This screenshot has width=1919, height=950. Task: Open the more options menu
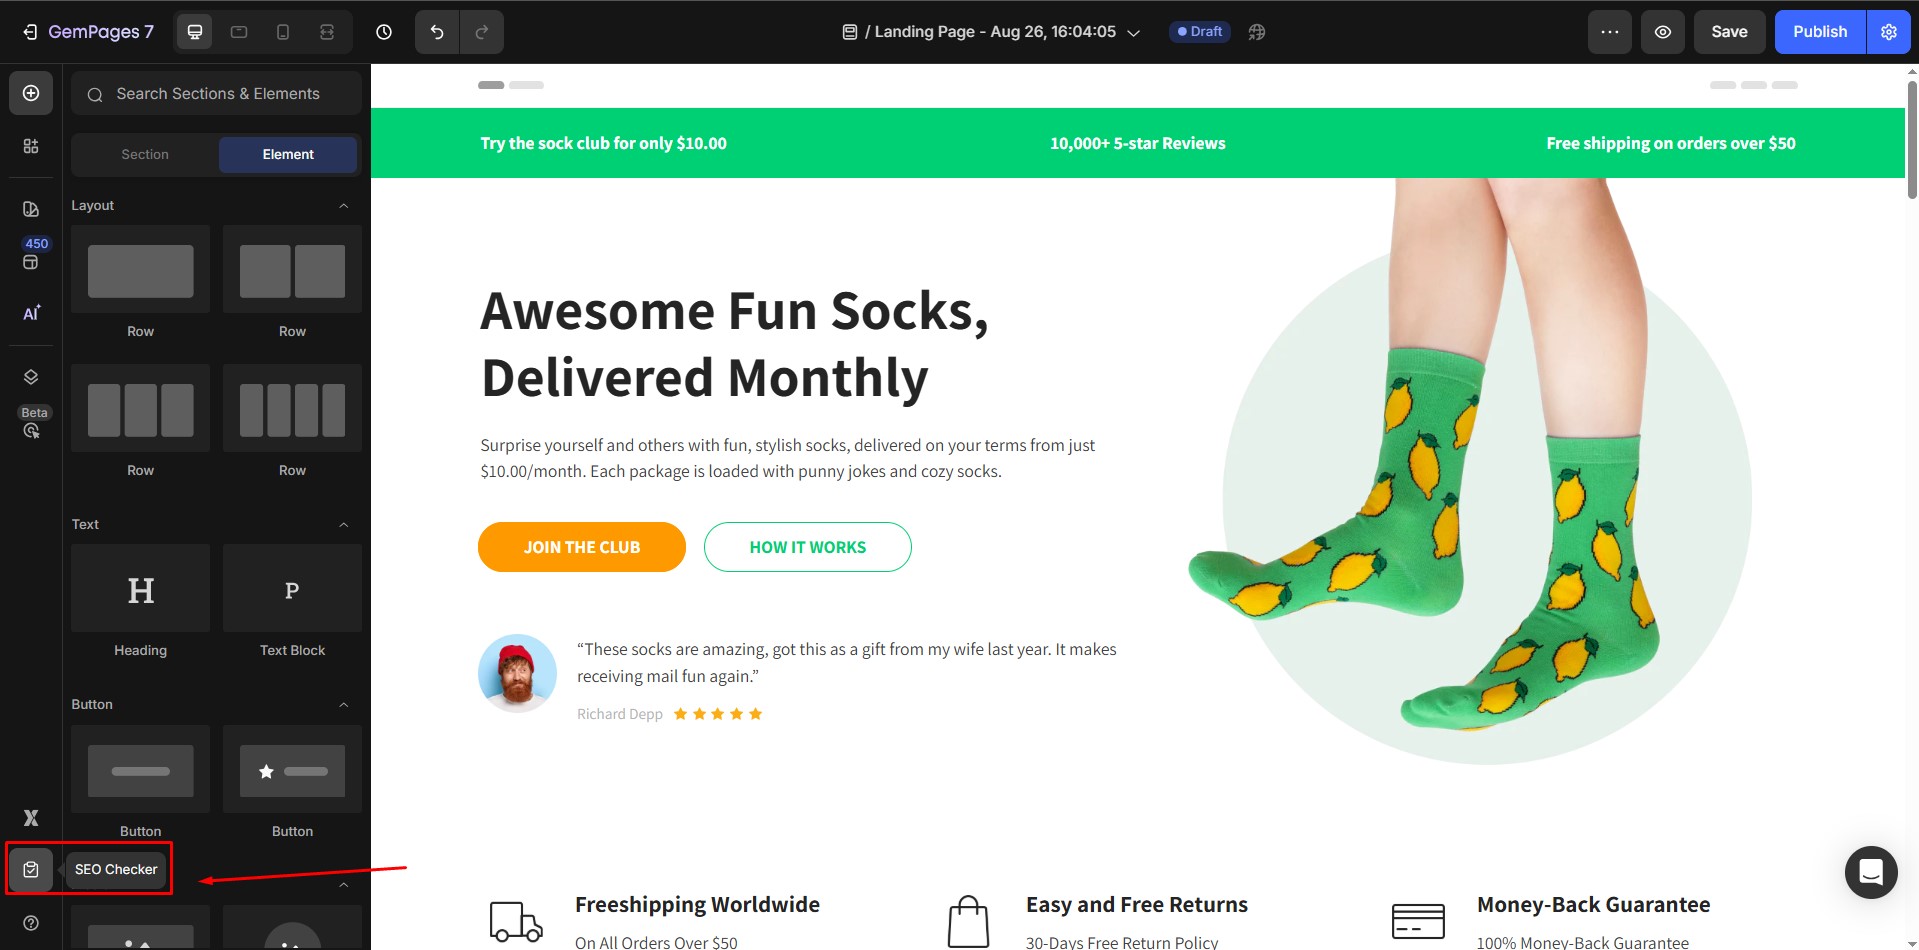pos(1609,31)
